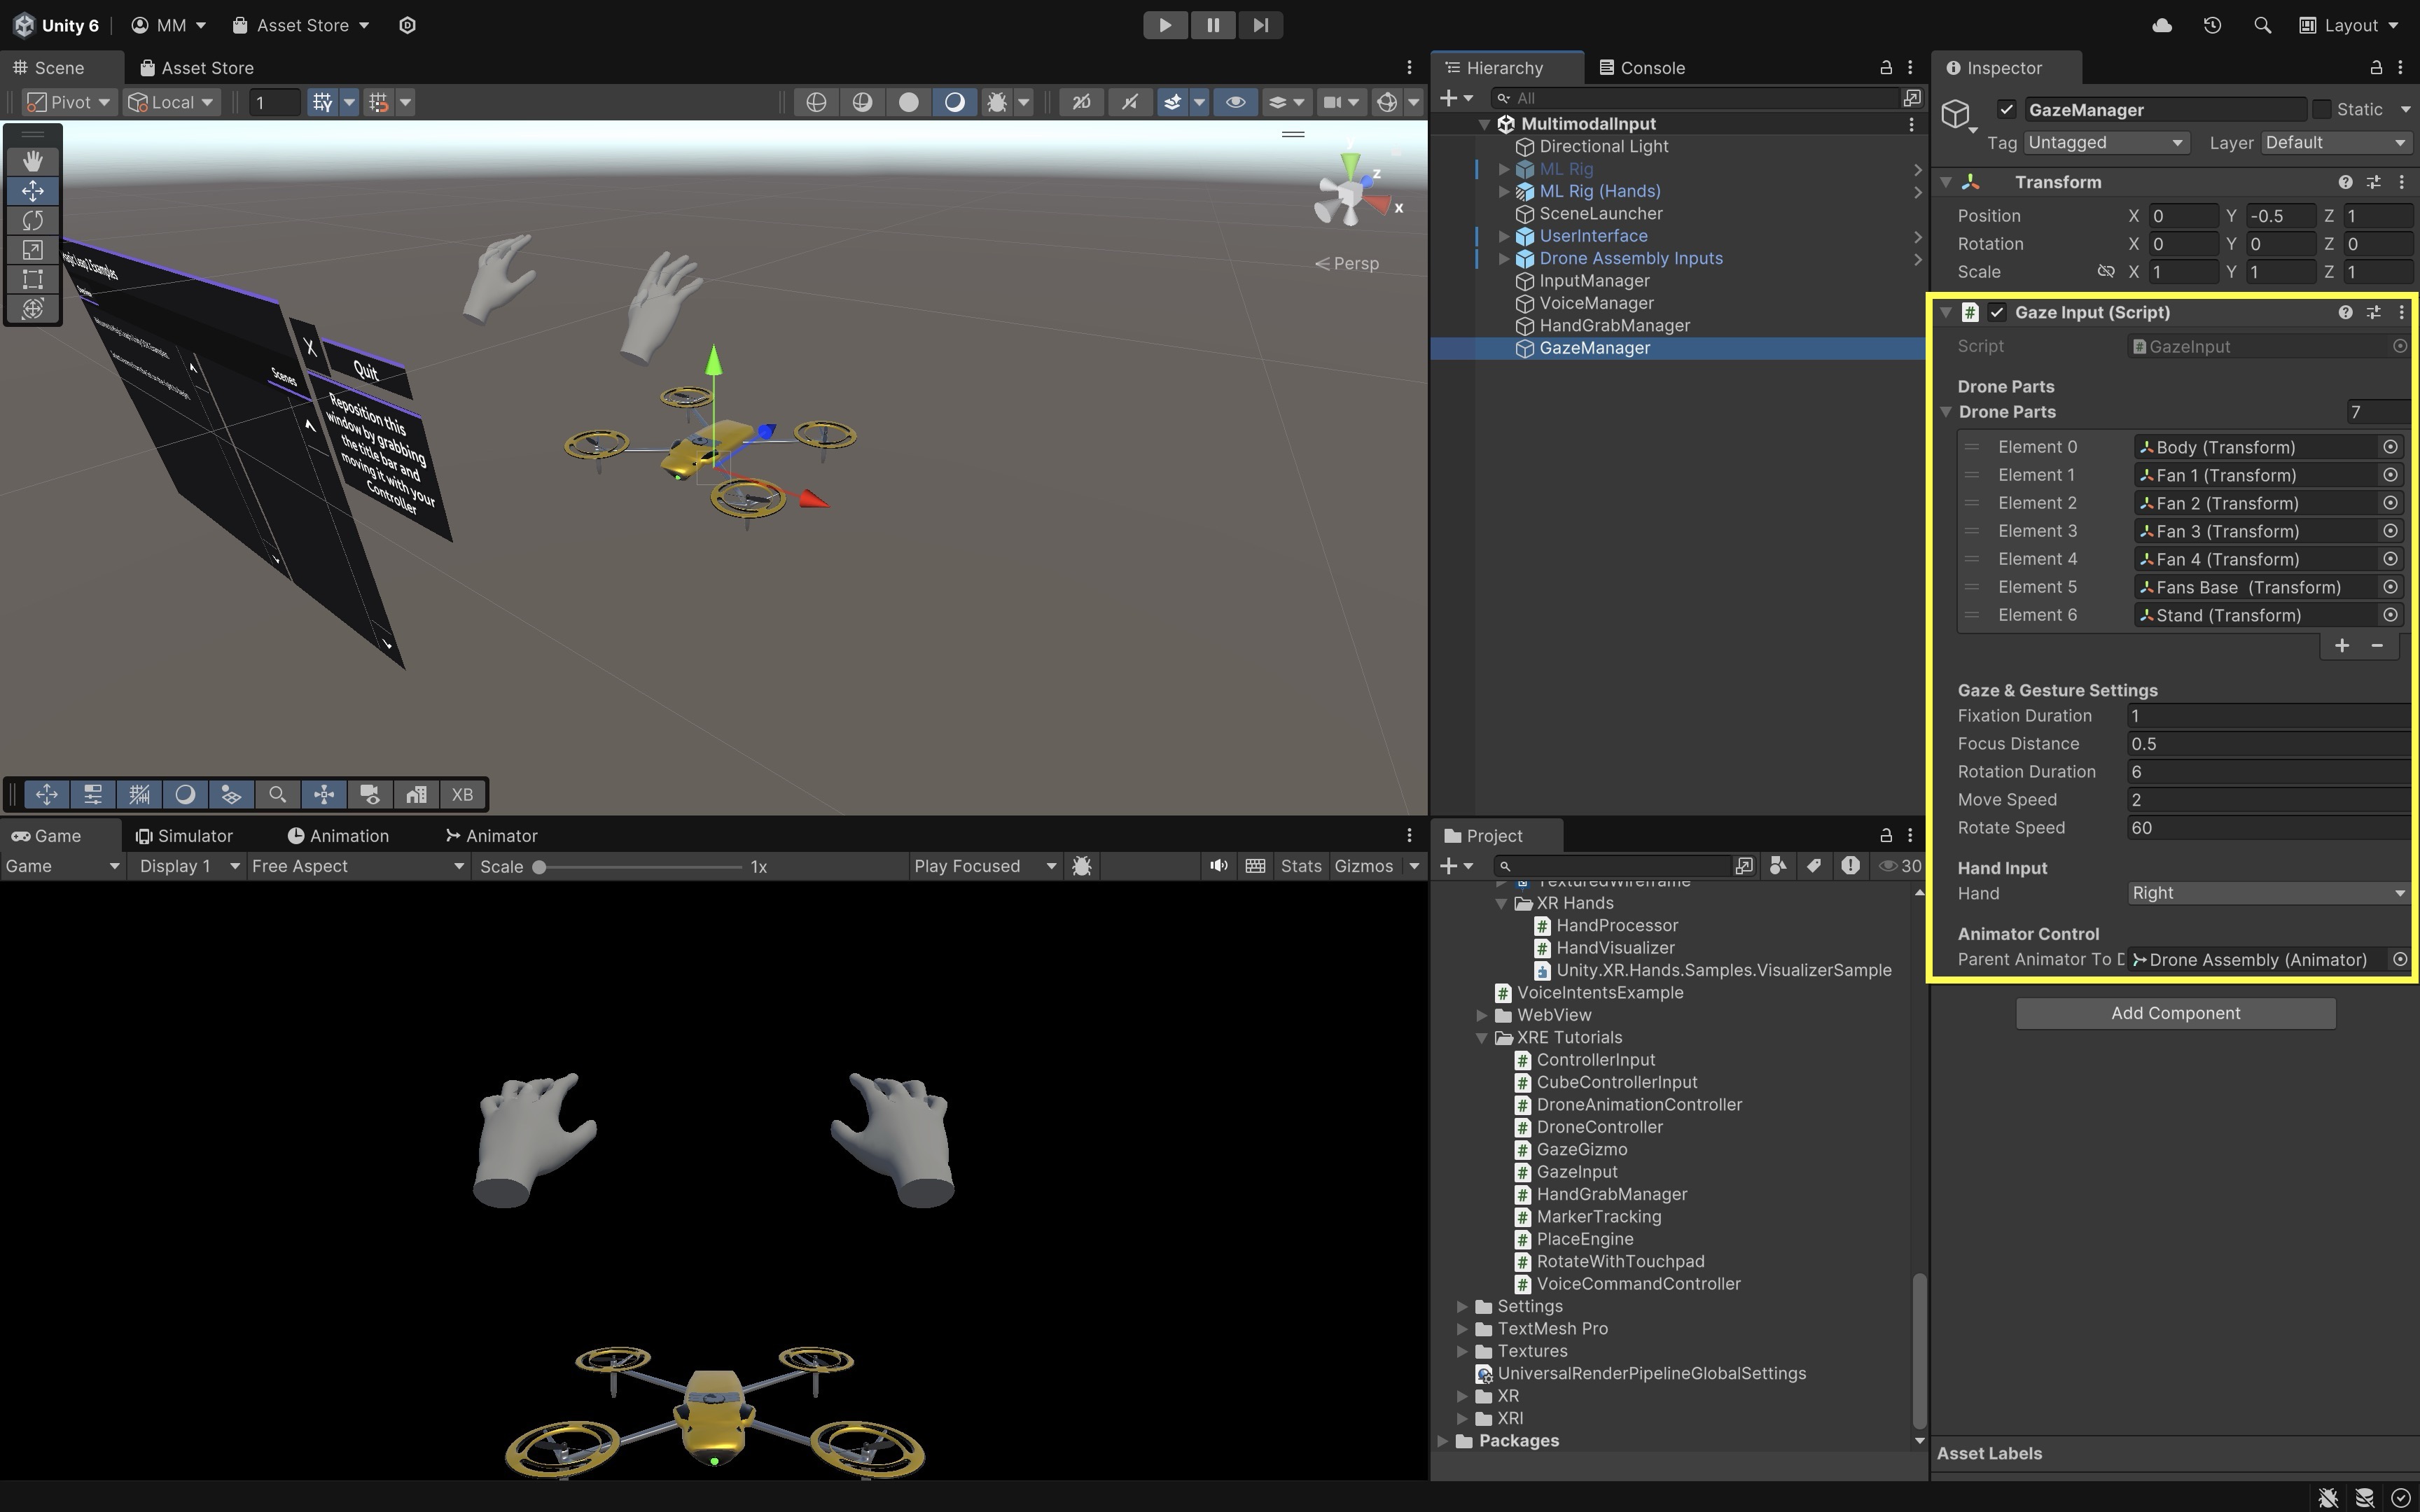The width and height of the screenshot is (2420, 1512).
Task: Select the Hand view tool
Action: pos(32,161)
